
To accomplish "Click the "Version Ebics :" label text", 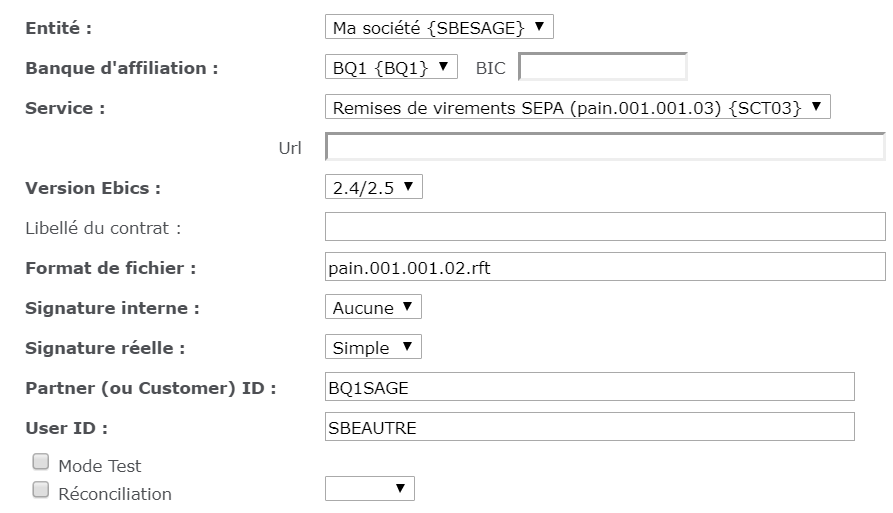I will [92, 188].
